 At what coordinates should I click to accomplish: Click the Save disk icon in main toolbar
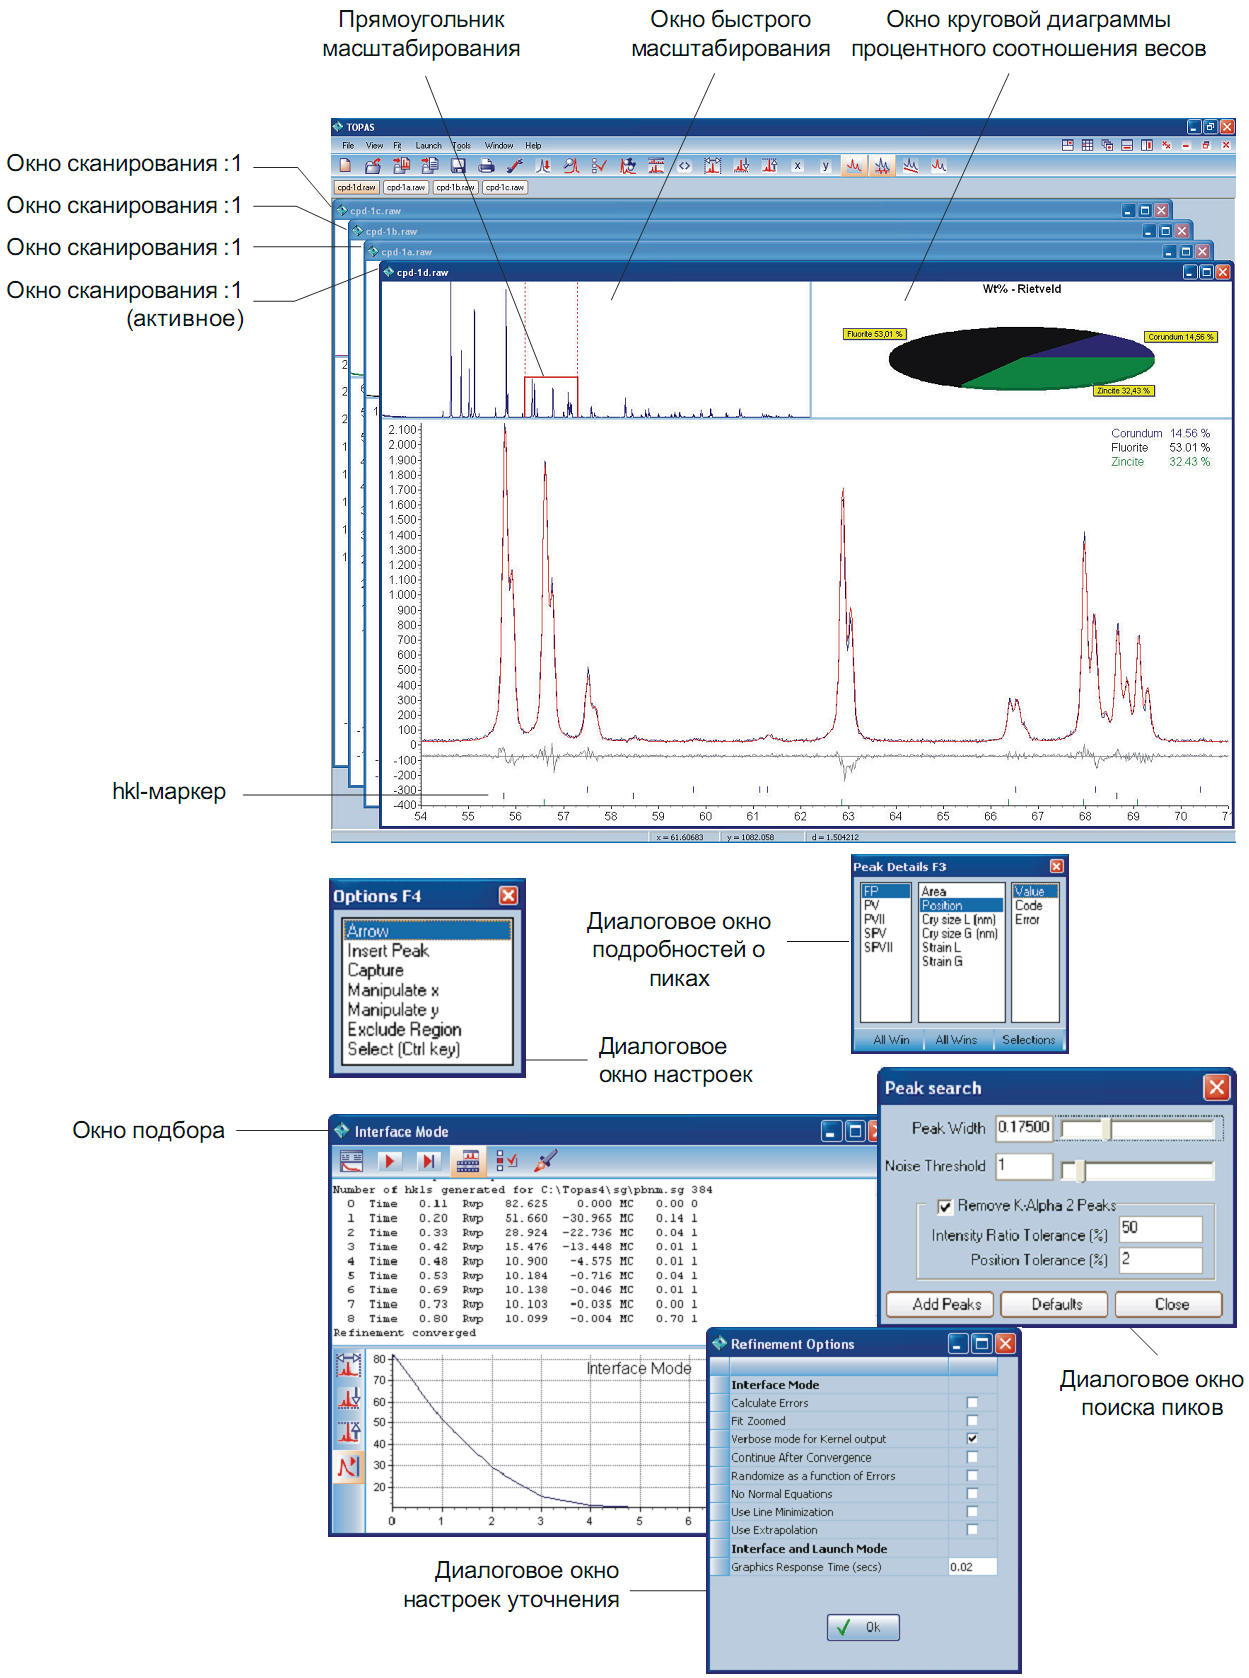(458, 166)
